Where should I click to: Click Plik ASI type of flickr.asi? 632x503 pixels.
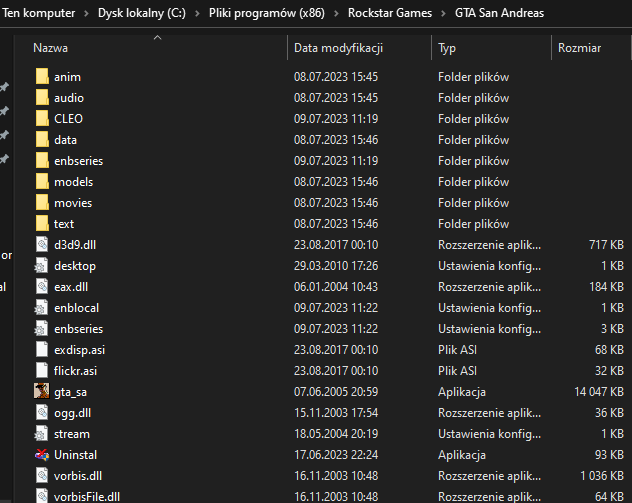(457, 370)
